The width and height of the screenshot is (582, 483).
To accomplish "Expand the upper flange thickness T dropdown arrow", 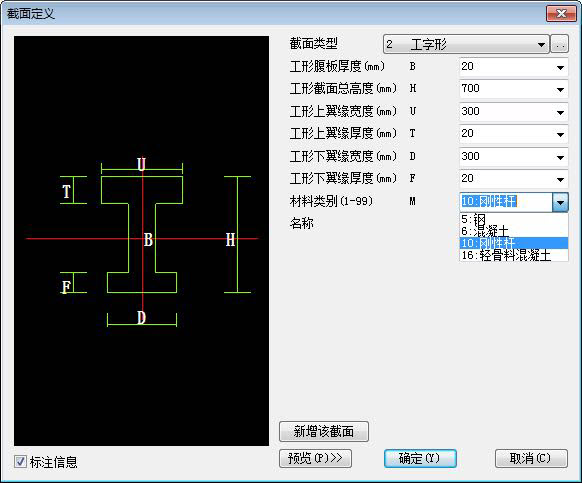I will pos(560,134).
